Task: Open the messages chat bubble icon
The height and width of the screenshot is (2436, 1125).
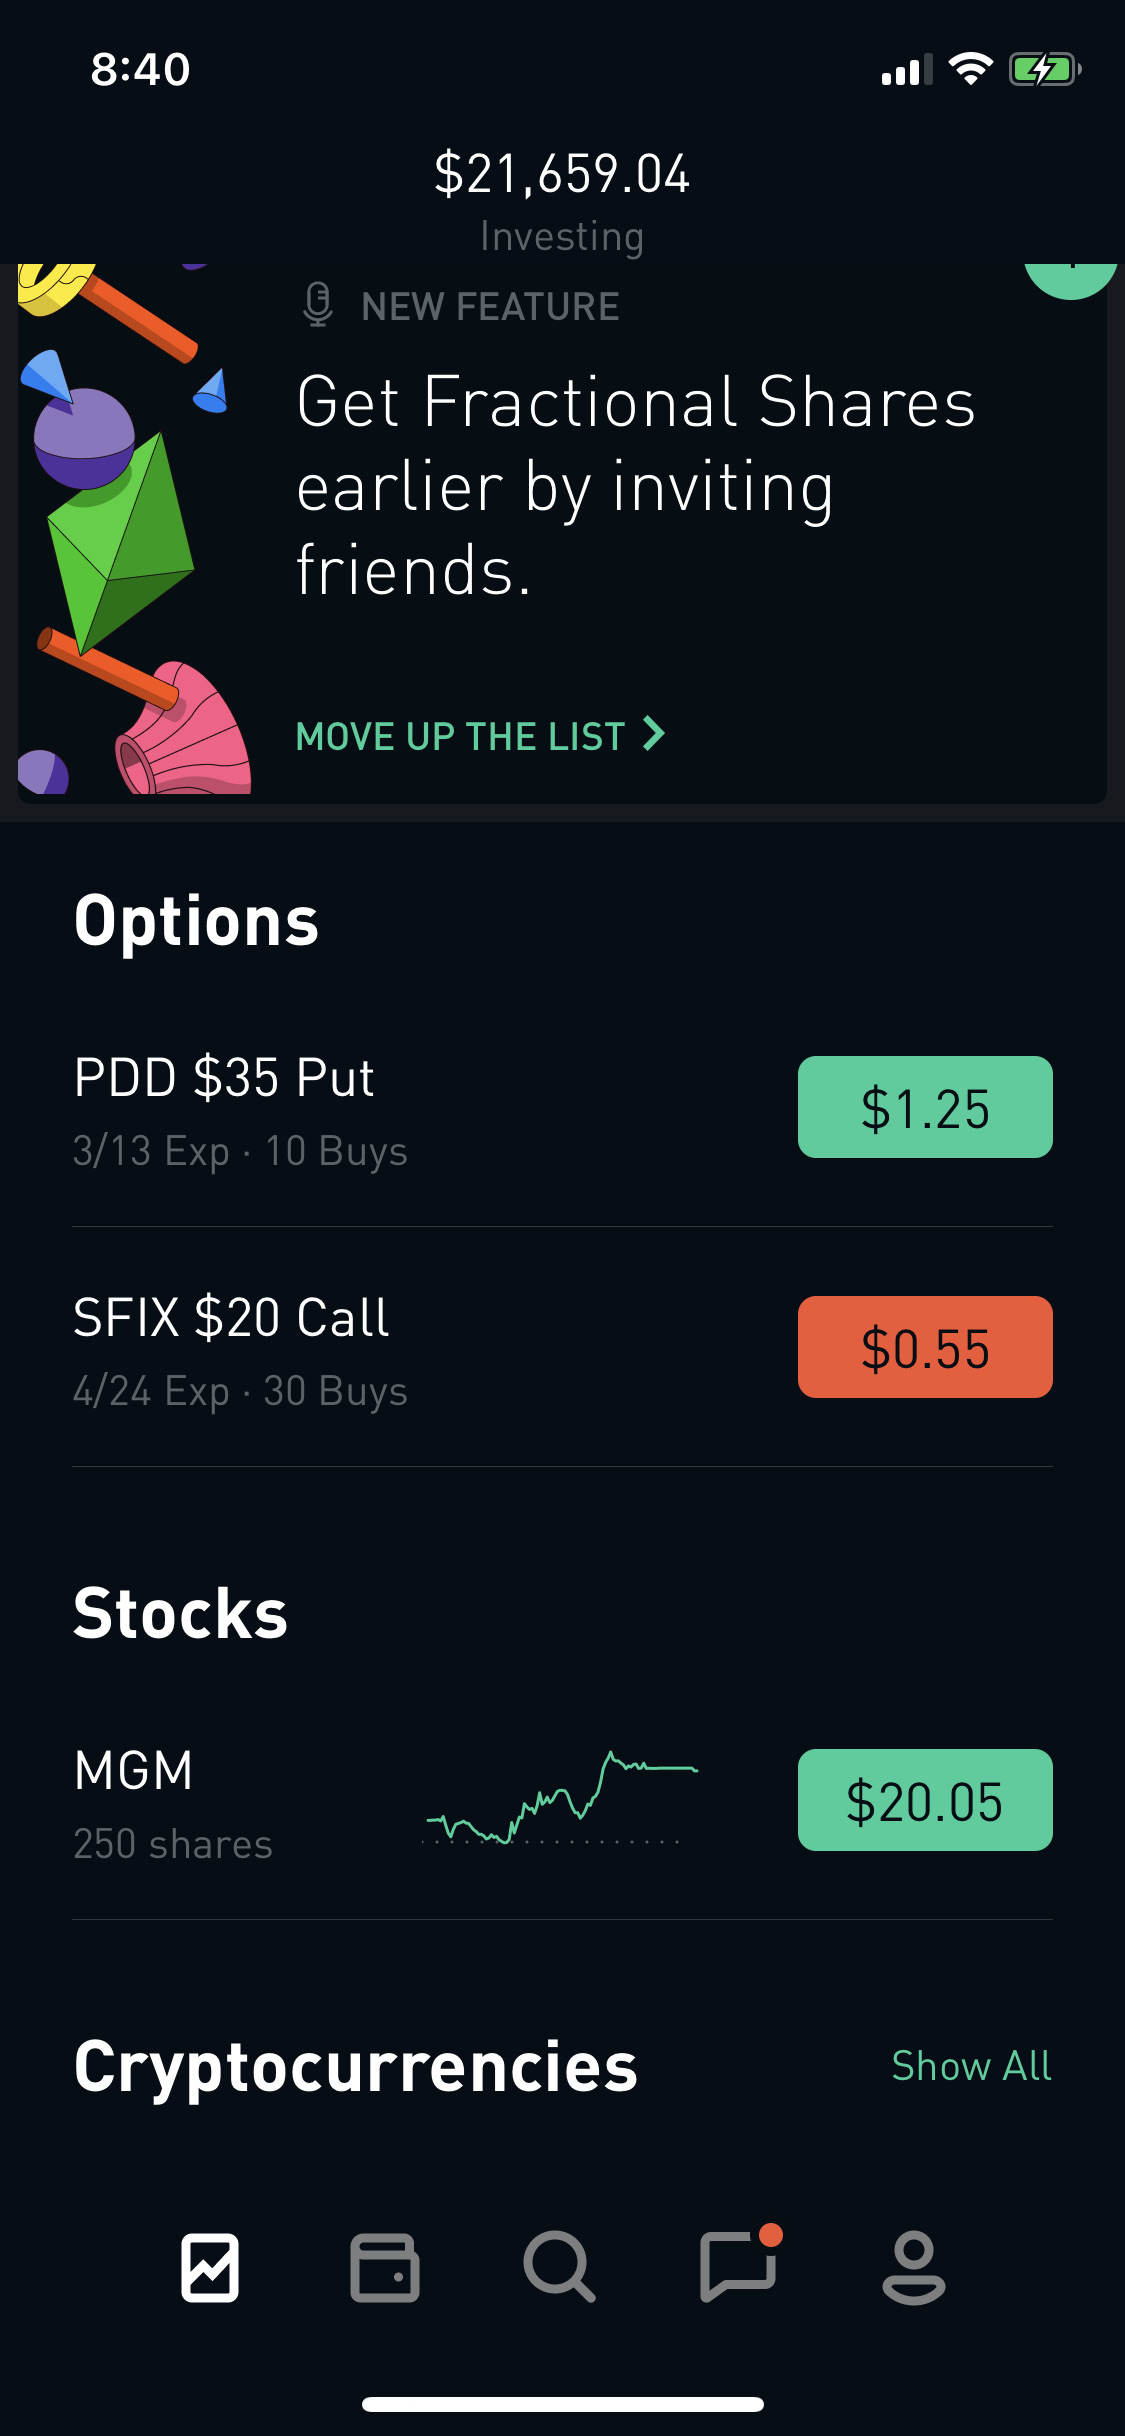Action: (739, 2267)
